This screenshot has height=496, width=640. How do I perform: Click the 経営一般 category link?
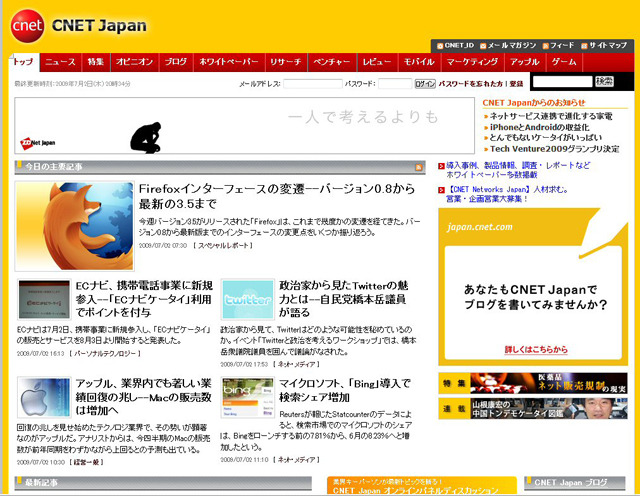point(87,462)
